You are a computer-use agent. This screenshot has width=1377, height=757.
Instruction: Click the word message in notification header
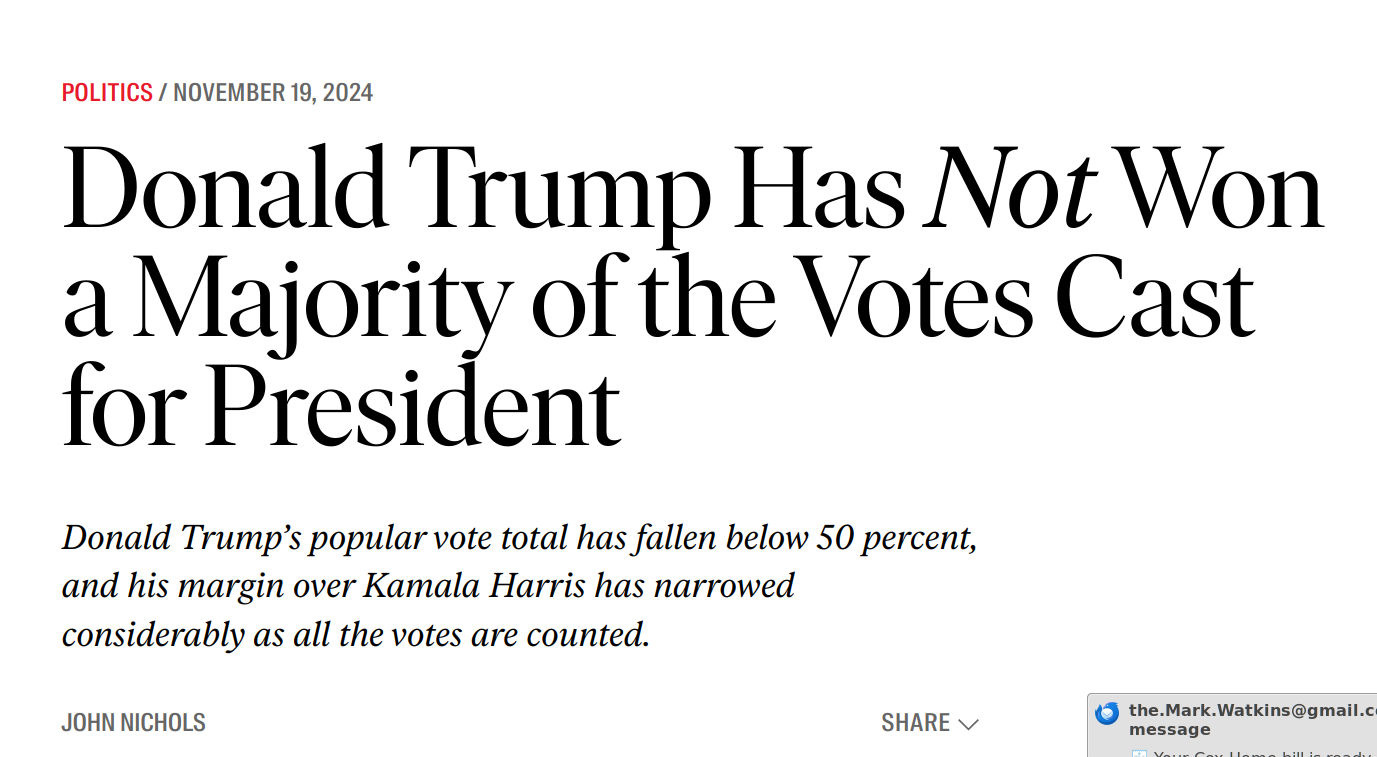(1170, 730)
